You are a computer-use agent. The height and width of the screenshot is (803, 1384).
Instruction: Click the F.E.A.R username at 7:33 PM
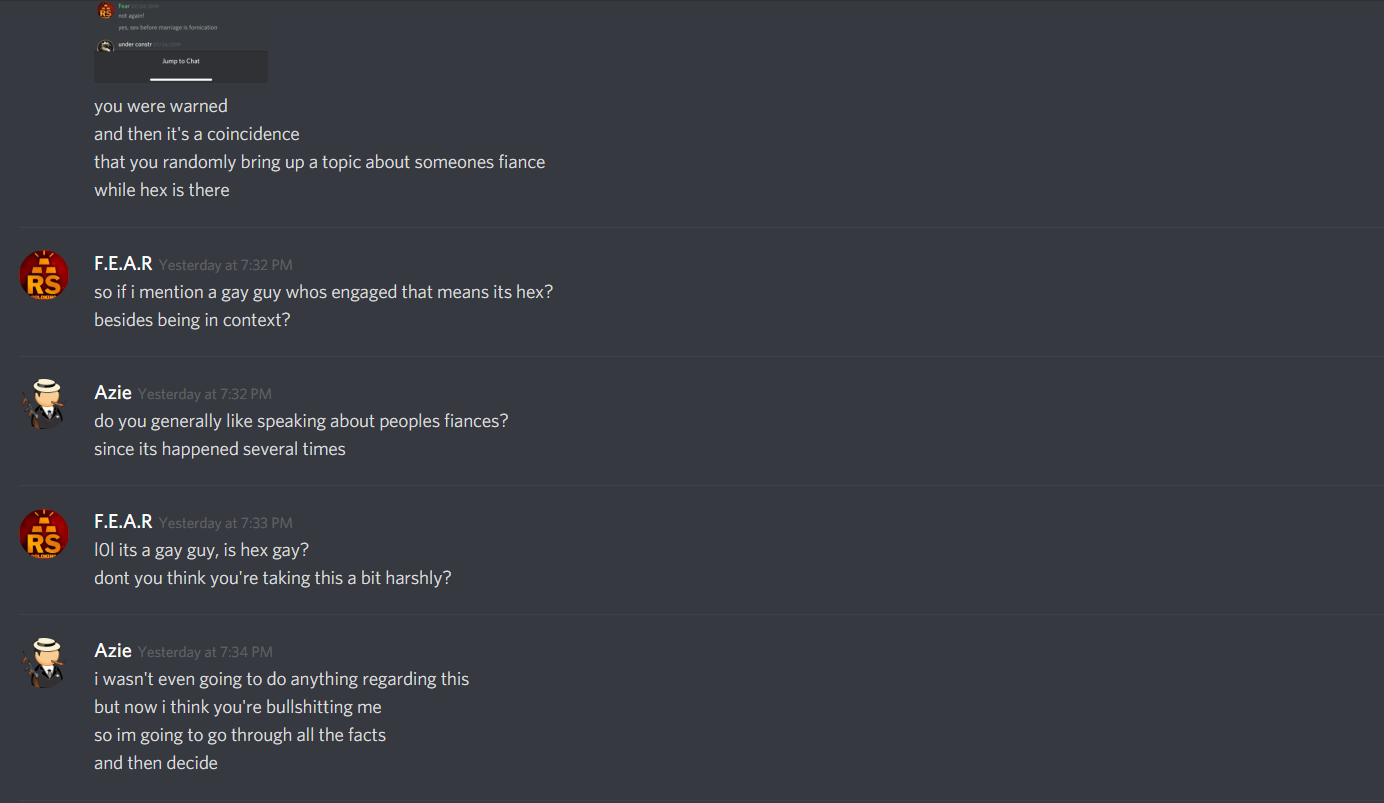[123, 522]
